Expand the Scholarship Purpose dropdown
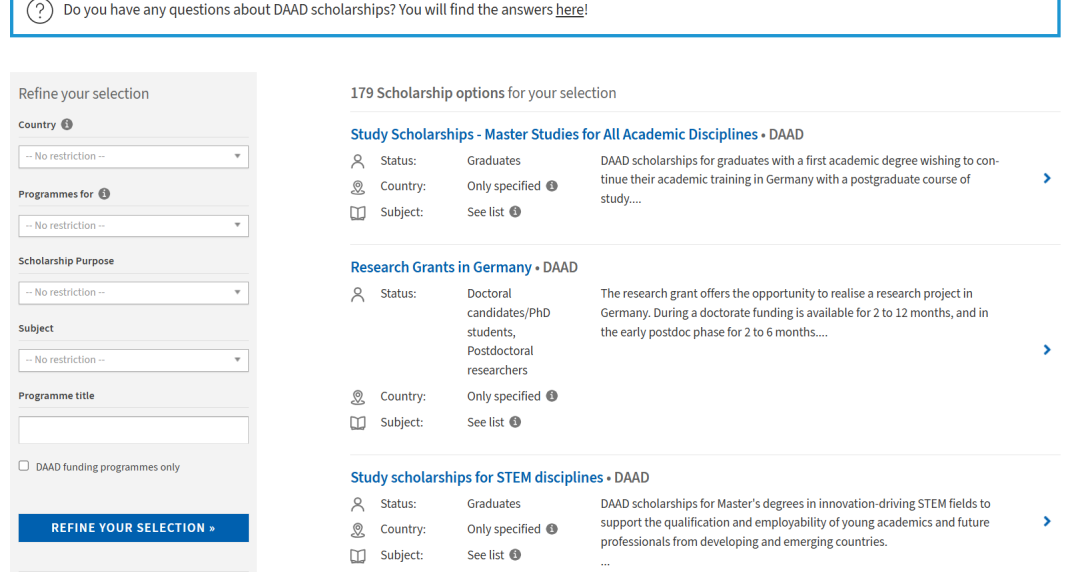This screenshot has height=572, width=1080. (133, 293)
